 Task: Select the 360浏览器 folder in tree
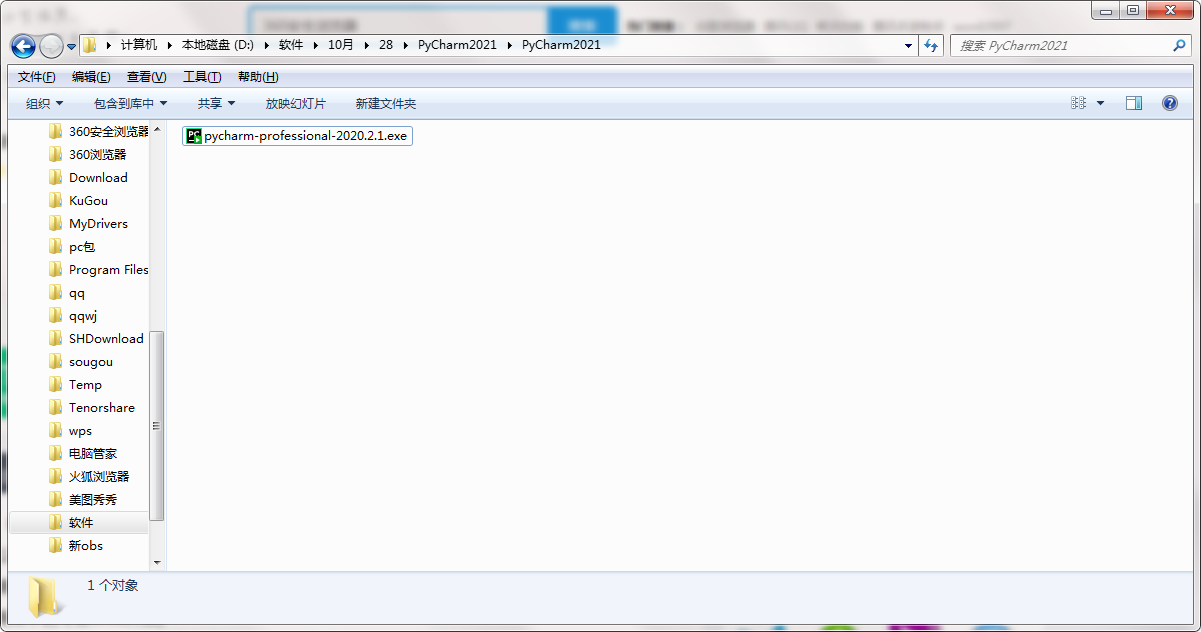point(87,154)
